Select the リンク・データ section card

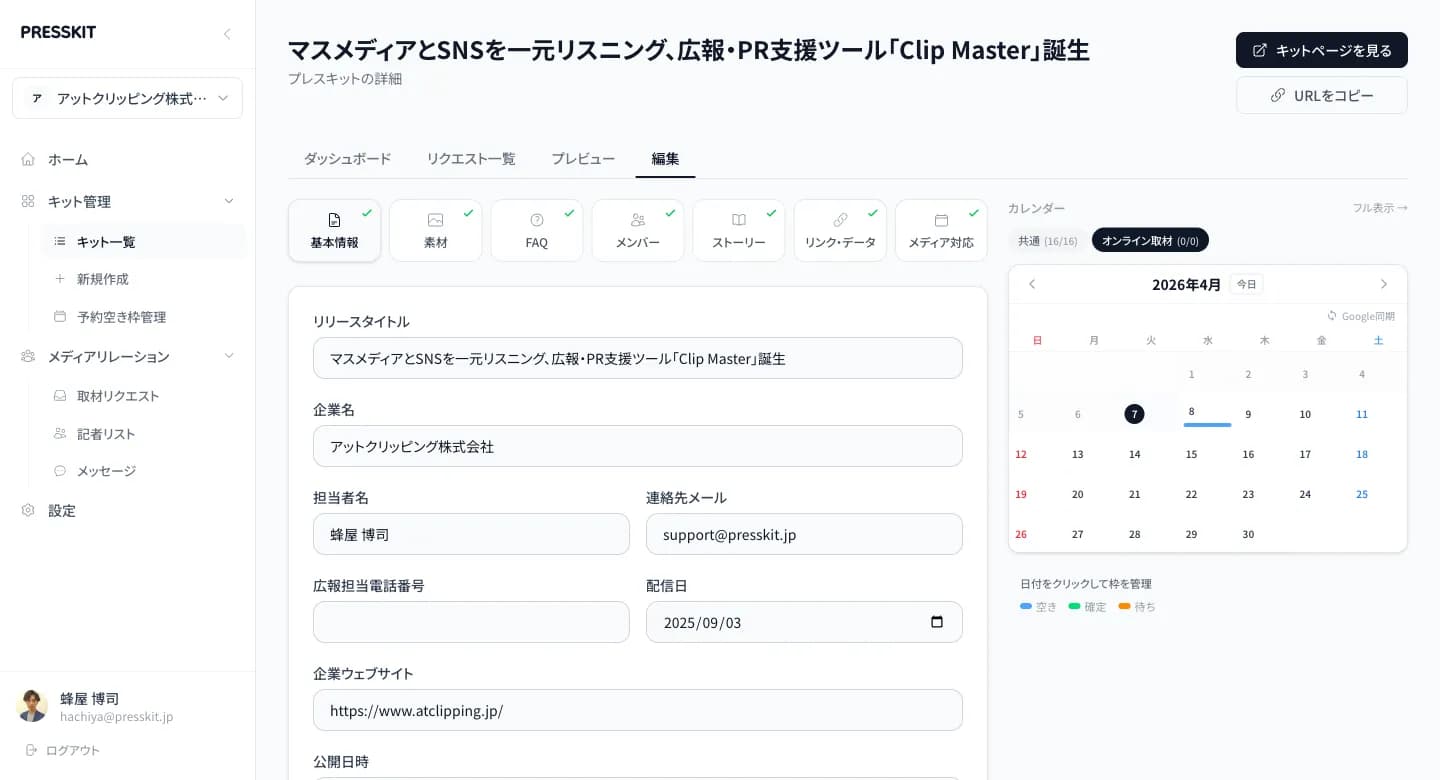tap(840, 231)
